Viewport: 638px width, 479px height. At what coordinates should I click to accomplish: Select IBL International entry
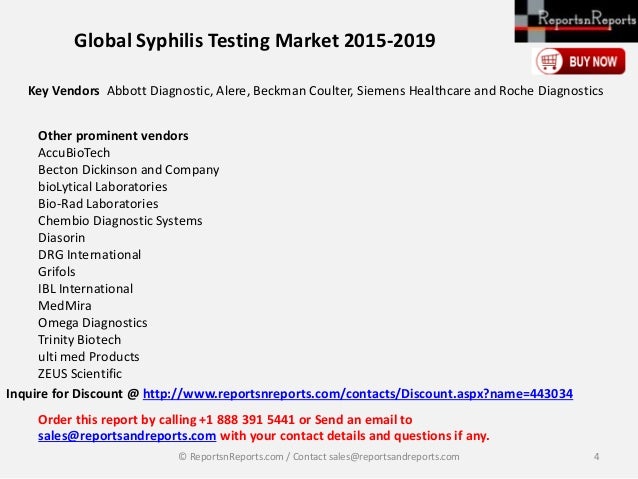[x=85, y=289]
